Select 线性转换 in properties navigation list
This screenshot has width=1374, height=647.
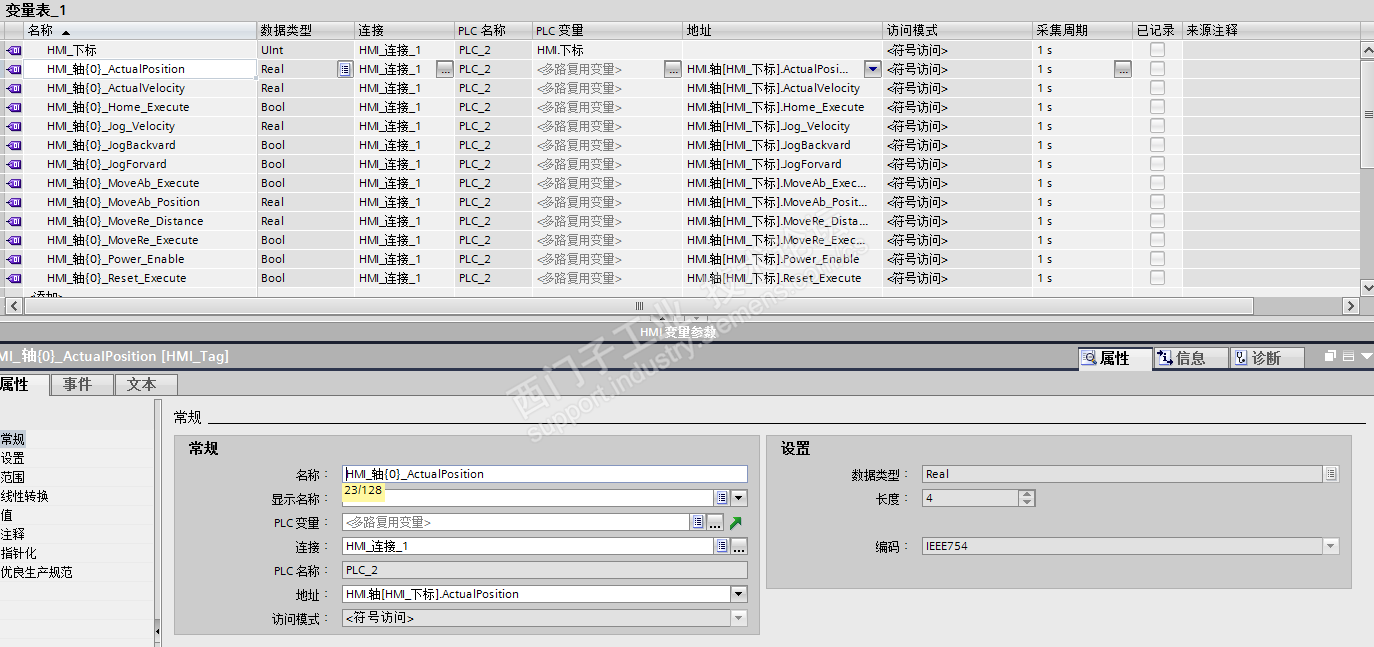click(25, 496)
